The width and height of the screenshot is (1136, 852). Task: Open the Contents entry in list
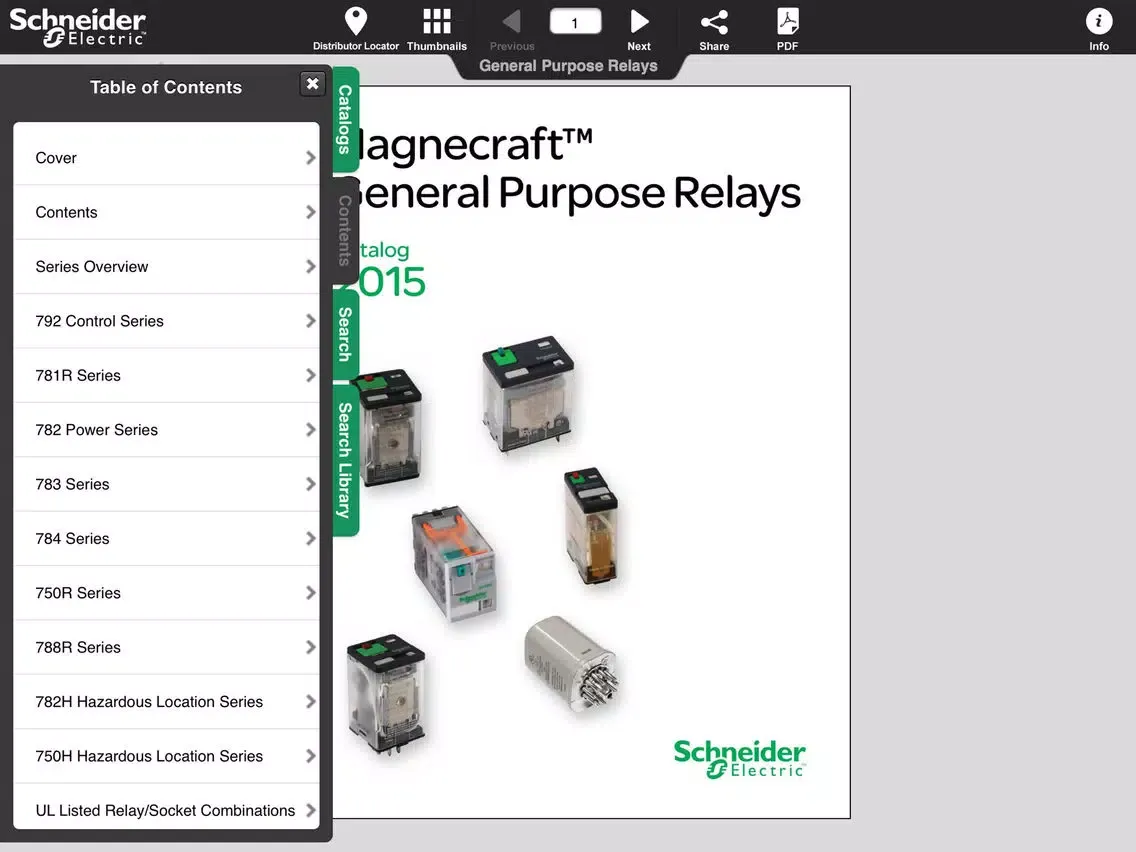tap(166, 212)
